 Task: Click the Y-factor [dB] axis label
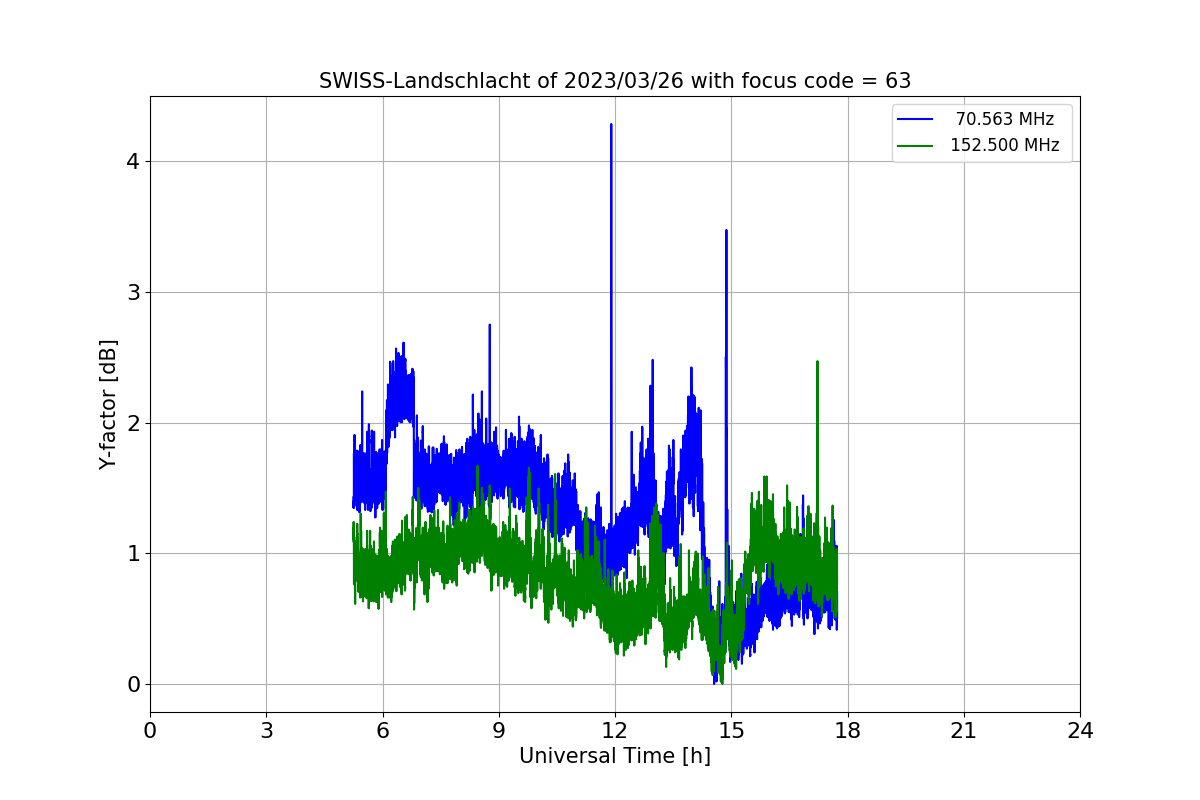pyautogui.click(x=109, y=404)
